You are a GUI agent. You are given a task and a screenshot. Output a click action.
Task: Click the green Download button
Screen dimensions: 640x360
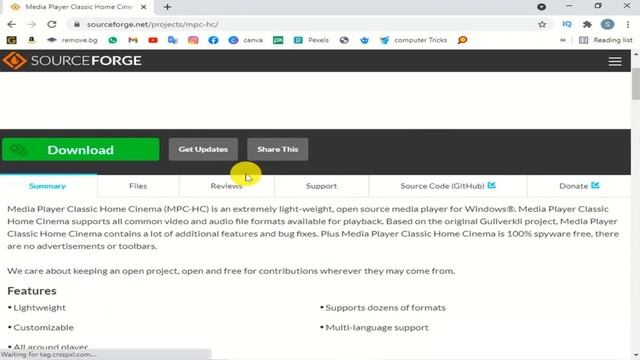[x=81, y=149]
